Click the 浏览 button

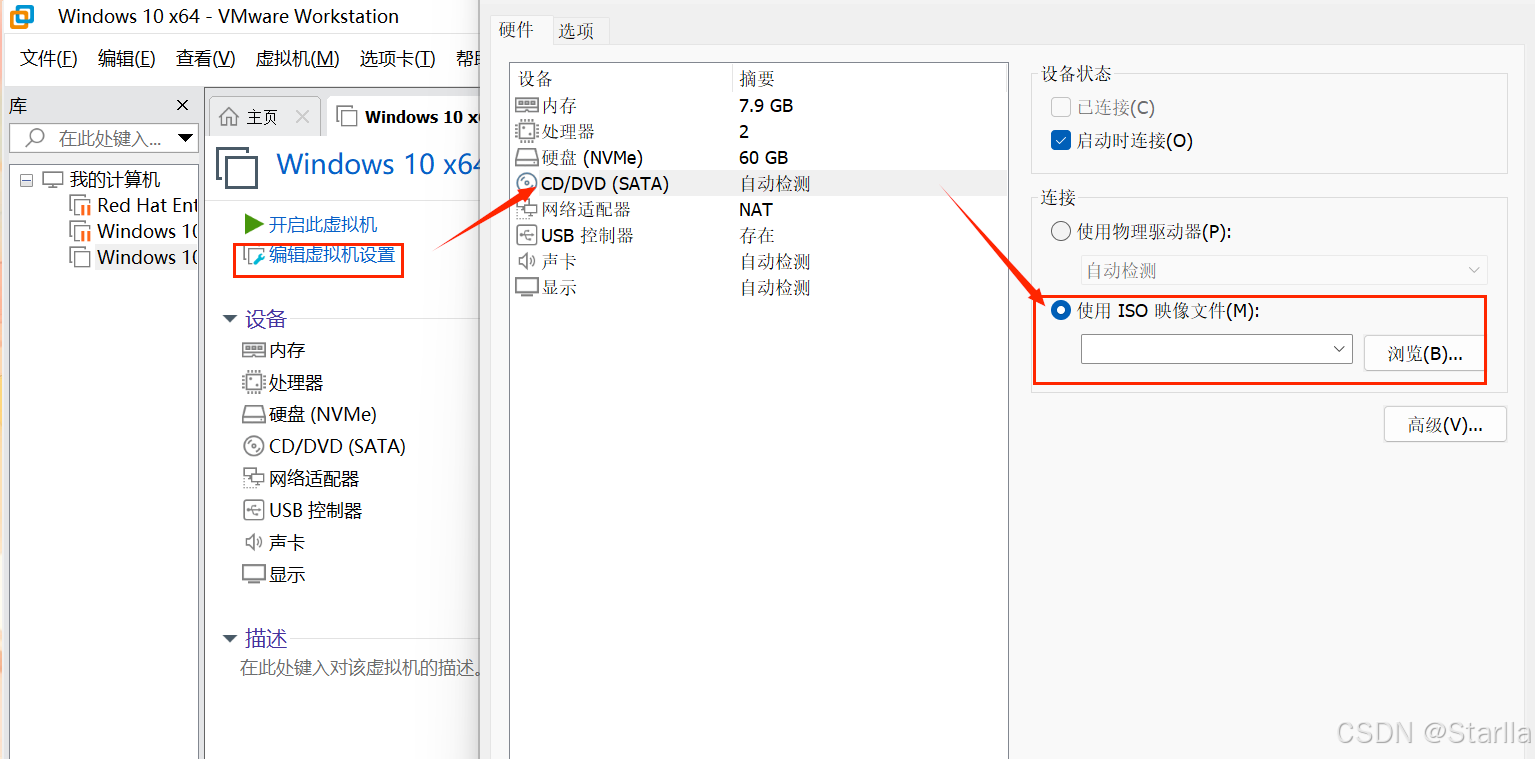pyautogui.click(x=1423, y=353)
